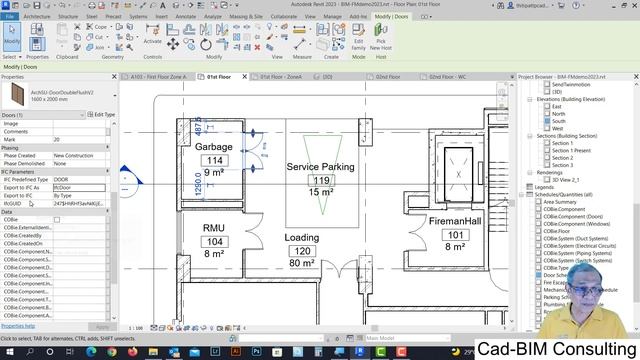Toggle the Properties palette ribbon button
Screen dimensions: 640x360
point(37,44)
